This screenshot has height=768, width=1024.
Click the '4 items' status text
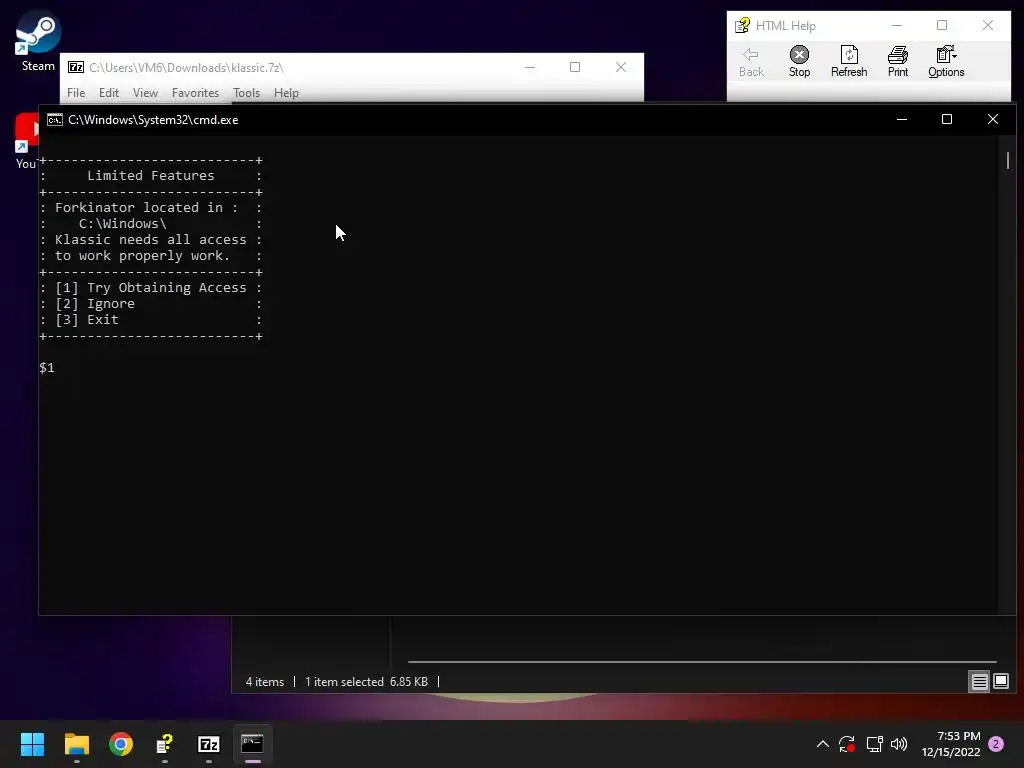point(264,682)
